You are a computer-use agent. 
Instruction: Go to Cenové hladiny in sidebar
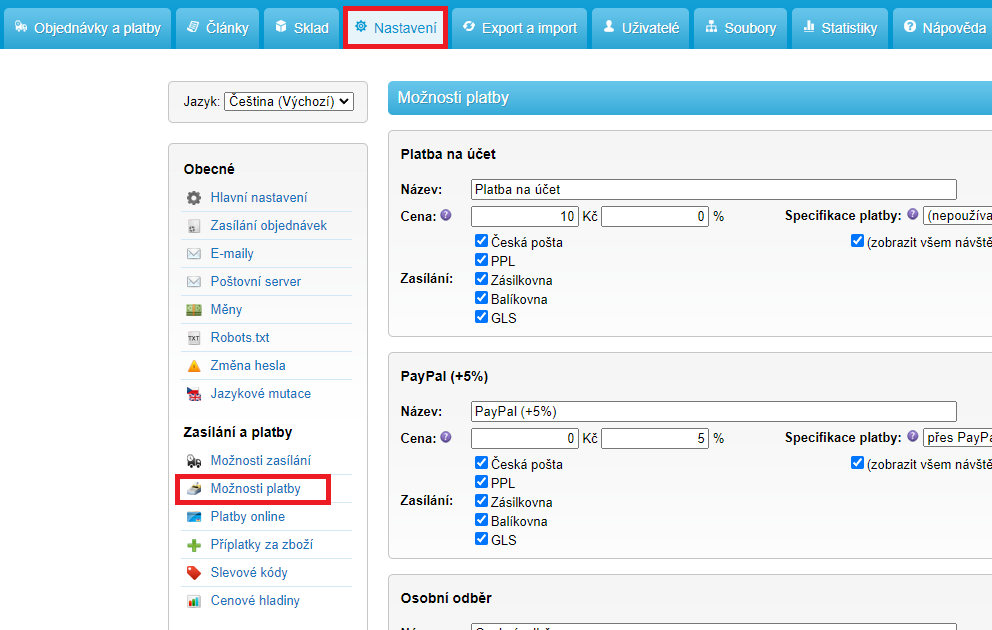[x=254, y=601]
